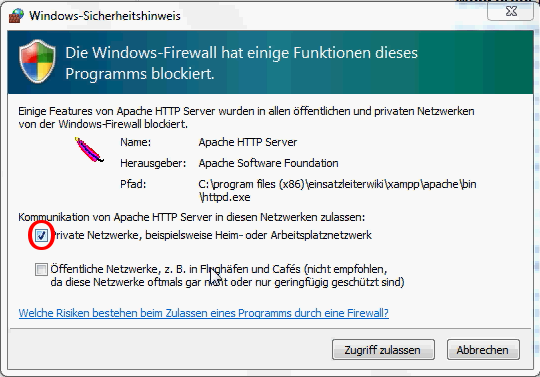Click the Private Netzwerke label text

pyautogui.click(x=211, y=235)
